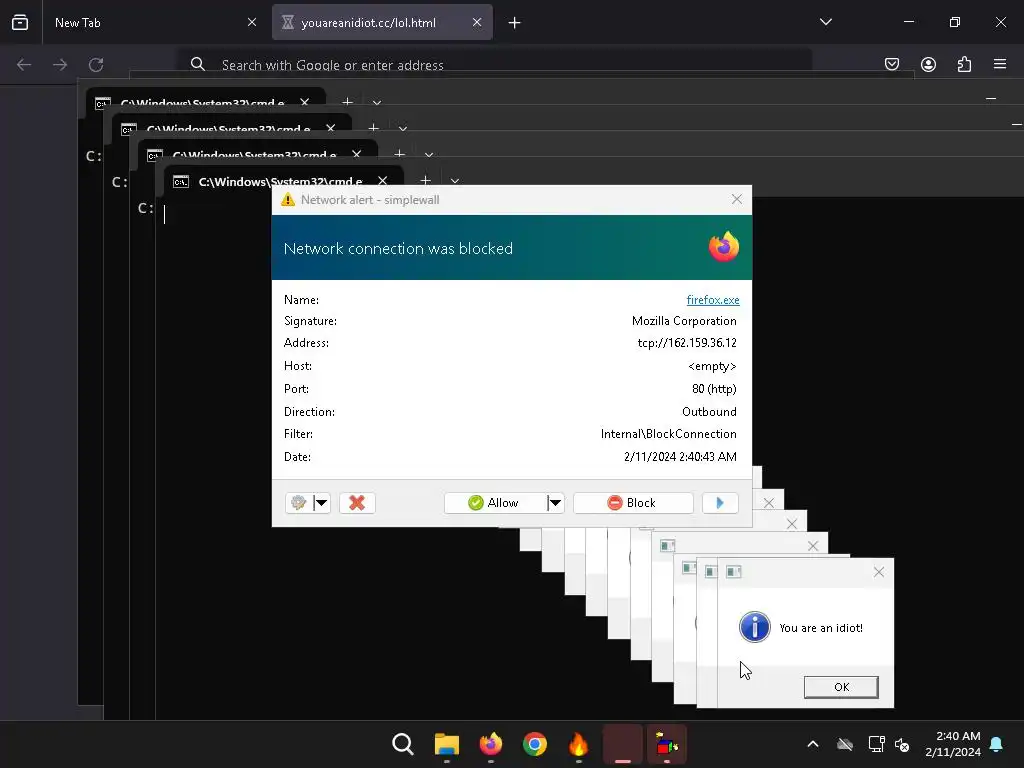Close the New Tab tab
This screenshot has width=1024, height=768.
point(251,22)
